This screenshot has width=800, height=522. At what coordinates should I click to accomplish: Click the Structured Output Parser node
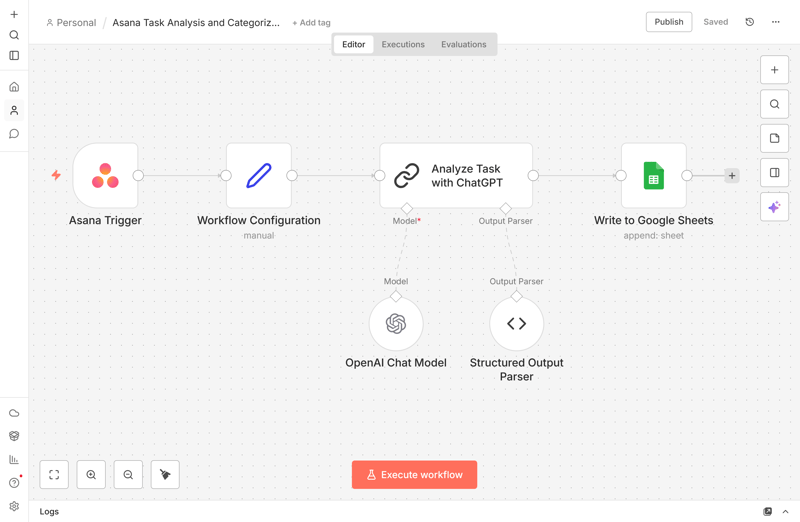click(x=516, y=323)
